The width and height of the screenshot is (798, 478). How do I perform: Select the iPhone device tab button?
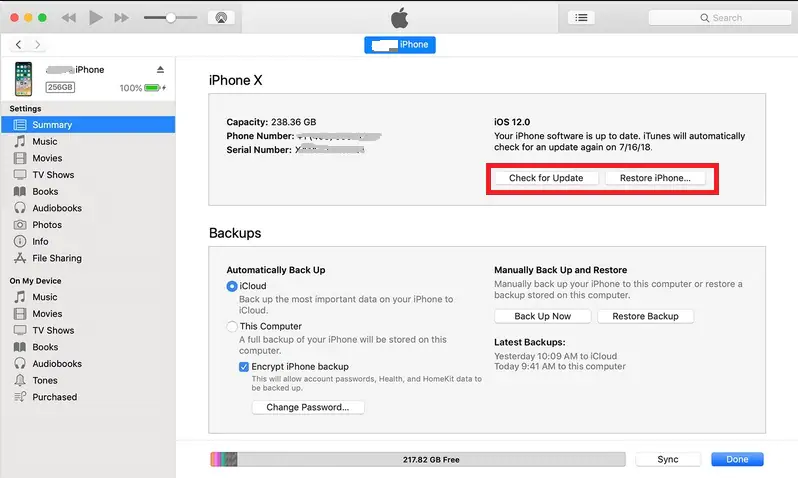click(400, 45)
